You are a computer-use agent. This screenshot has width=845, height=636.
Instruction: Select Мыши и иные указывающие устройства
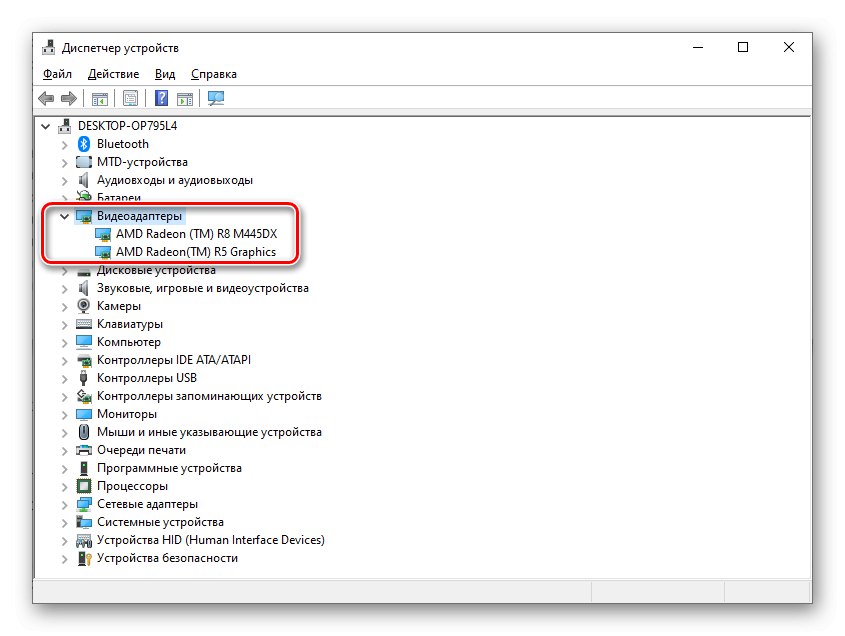[209, 432]
